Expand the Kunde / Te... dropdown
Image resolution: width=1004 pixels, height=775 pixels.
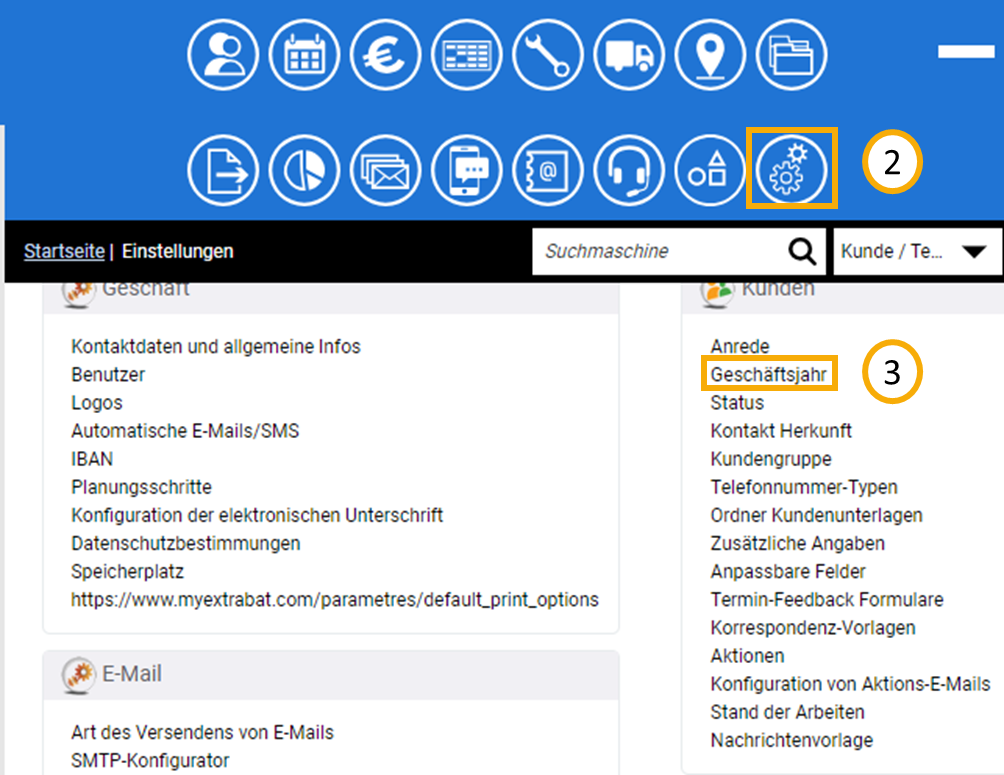tap(917, 251)
